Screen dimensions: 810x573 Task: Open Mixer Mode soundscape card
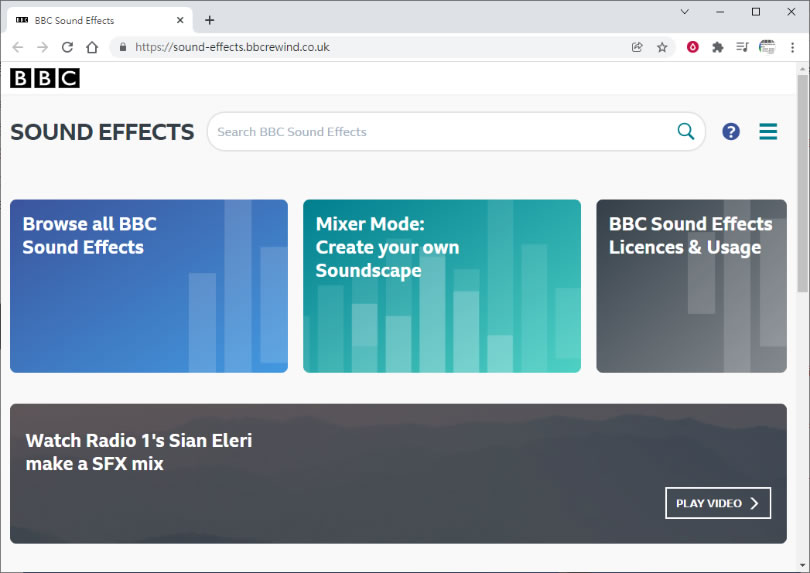point(441,286)
